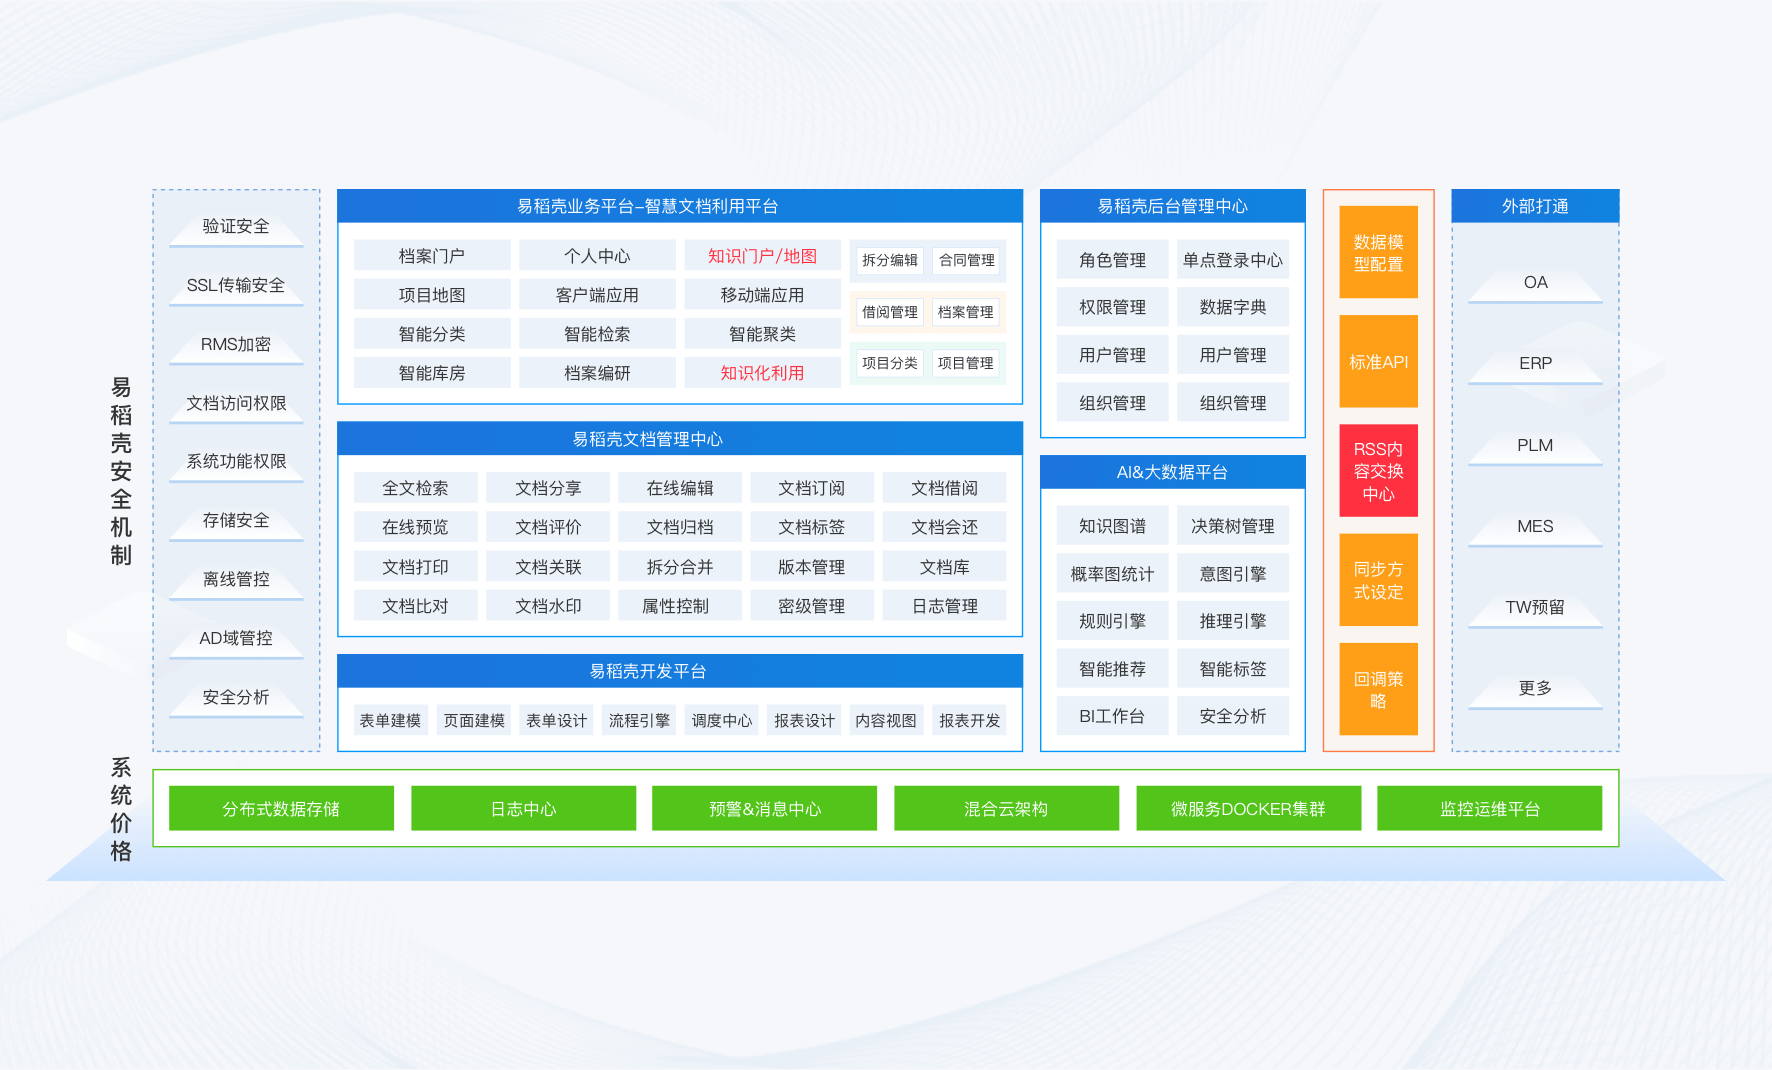Click the 分布式数据存储 green button

[x=281, y=808]
